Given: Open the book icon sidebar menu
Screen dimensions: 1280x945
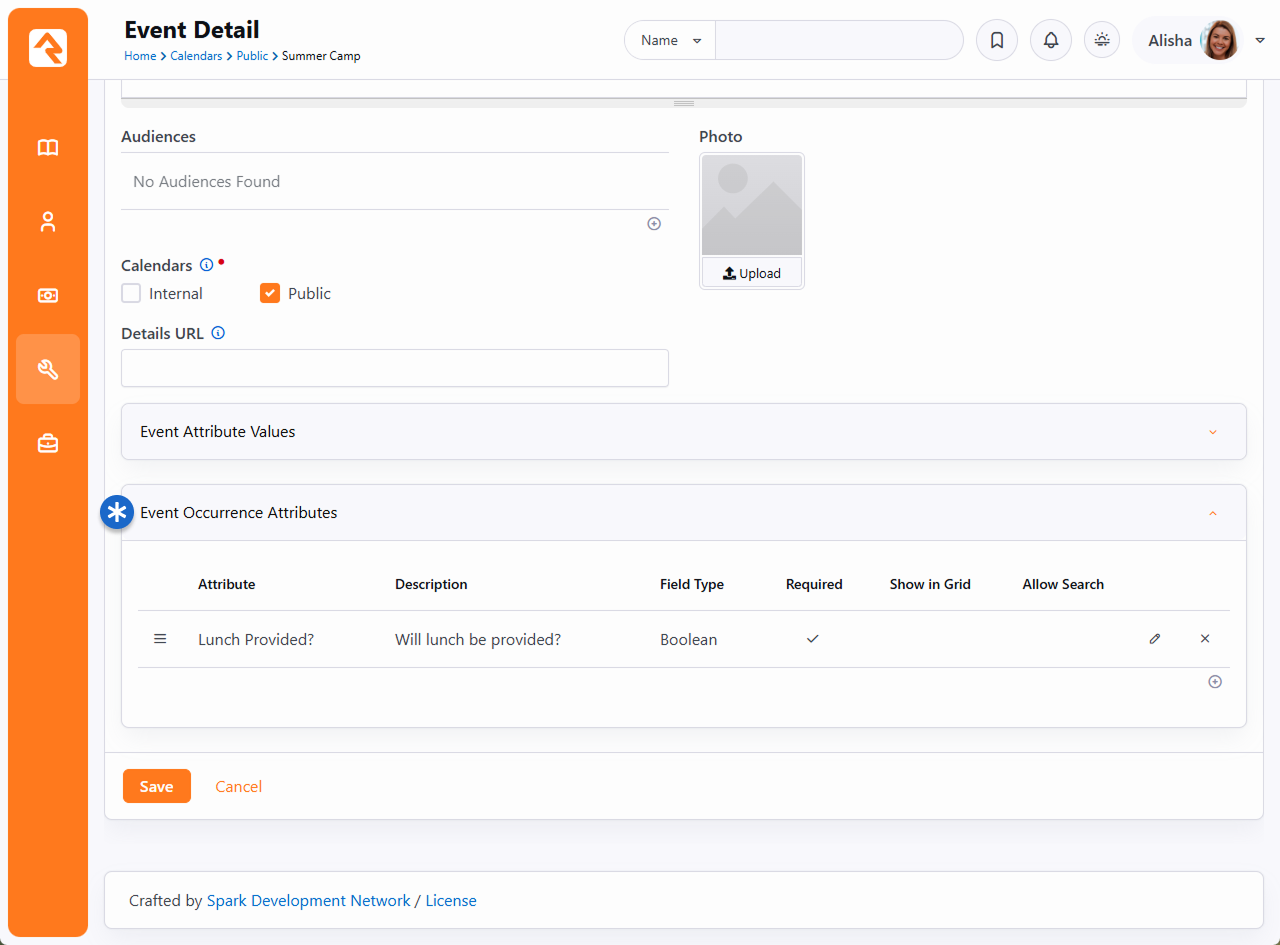Looking at the screenshot, I should pos(48,148).
